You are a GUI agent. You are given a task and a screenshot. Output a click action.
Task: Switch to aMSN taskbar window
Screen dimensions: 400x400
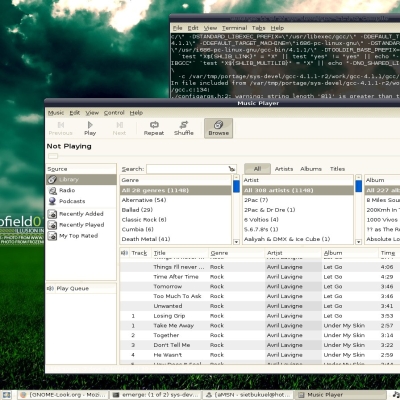[x=247, y=395]
